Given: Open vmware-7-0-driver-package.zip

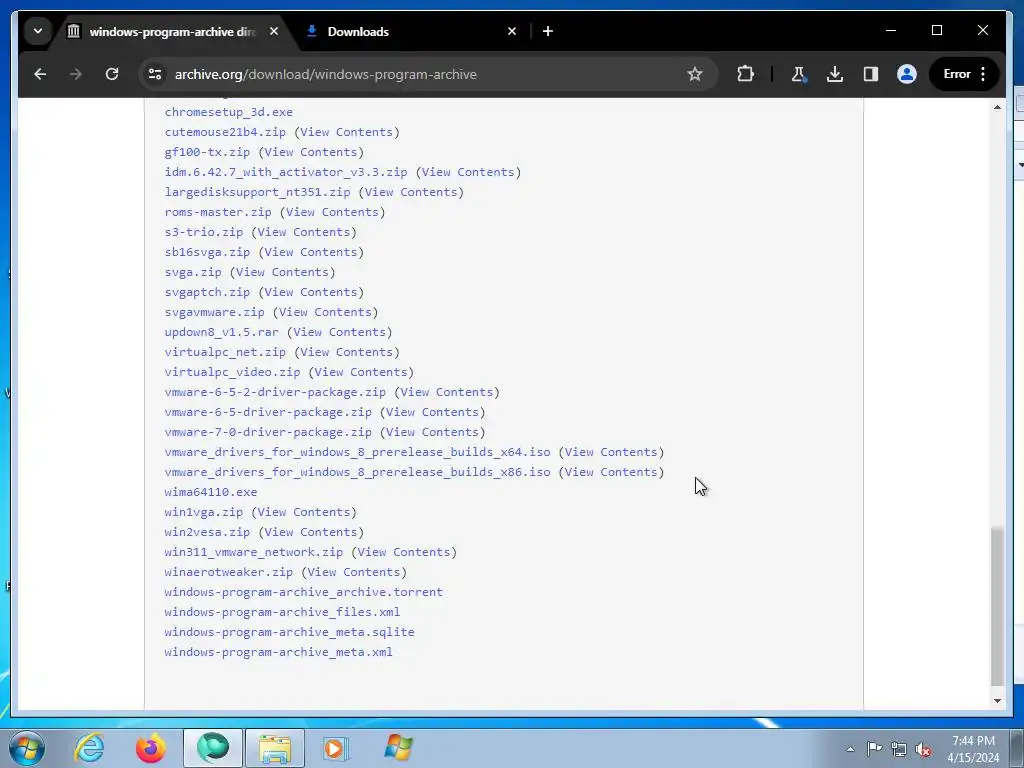Looking at the screenshot, I should [x=268, y=432].
